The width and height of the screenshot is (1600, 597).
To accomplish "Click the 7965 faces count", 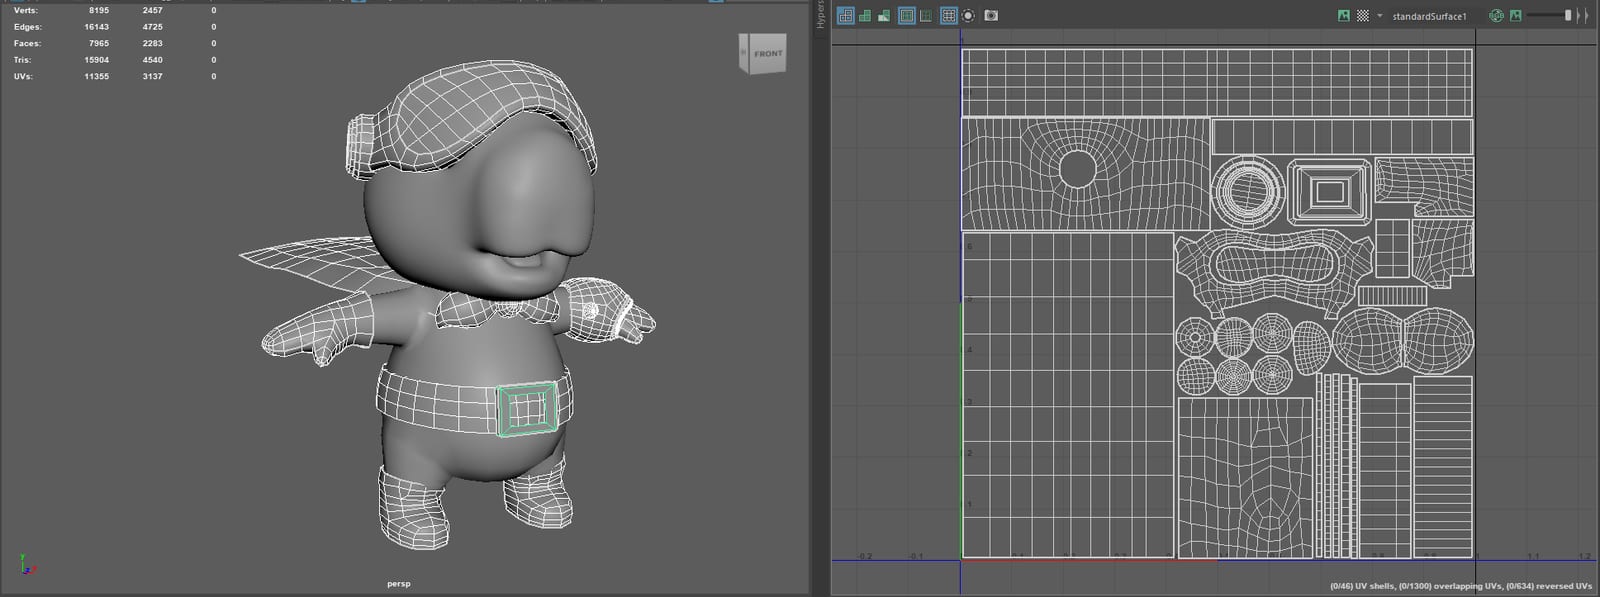I will (x=99, y=43).
